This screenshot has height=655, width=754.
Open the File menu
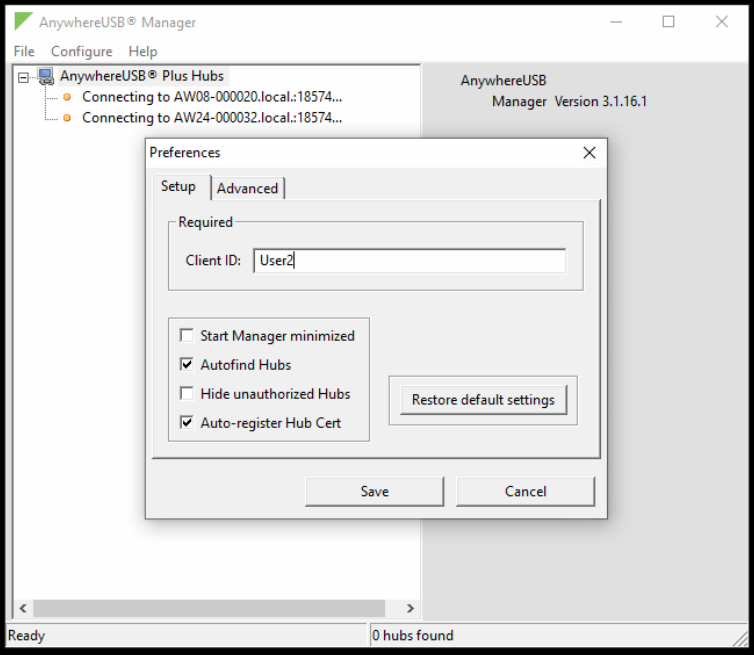click(x=24, y=51)
